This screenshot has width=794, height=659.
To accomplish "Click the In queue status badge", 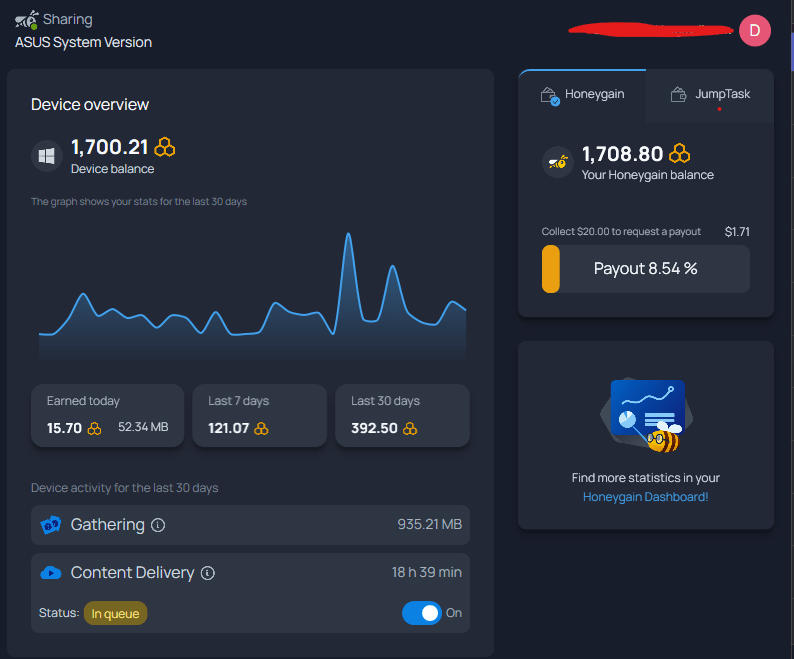I will pos(115,613).
